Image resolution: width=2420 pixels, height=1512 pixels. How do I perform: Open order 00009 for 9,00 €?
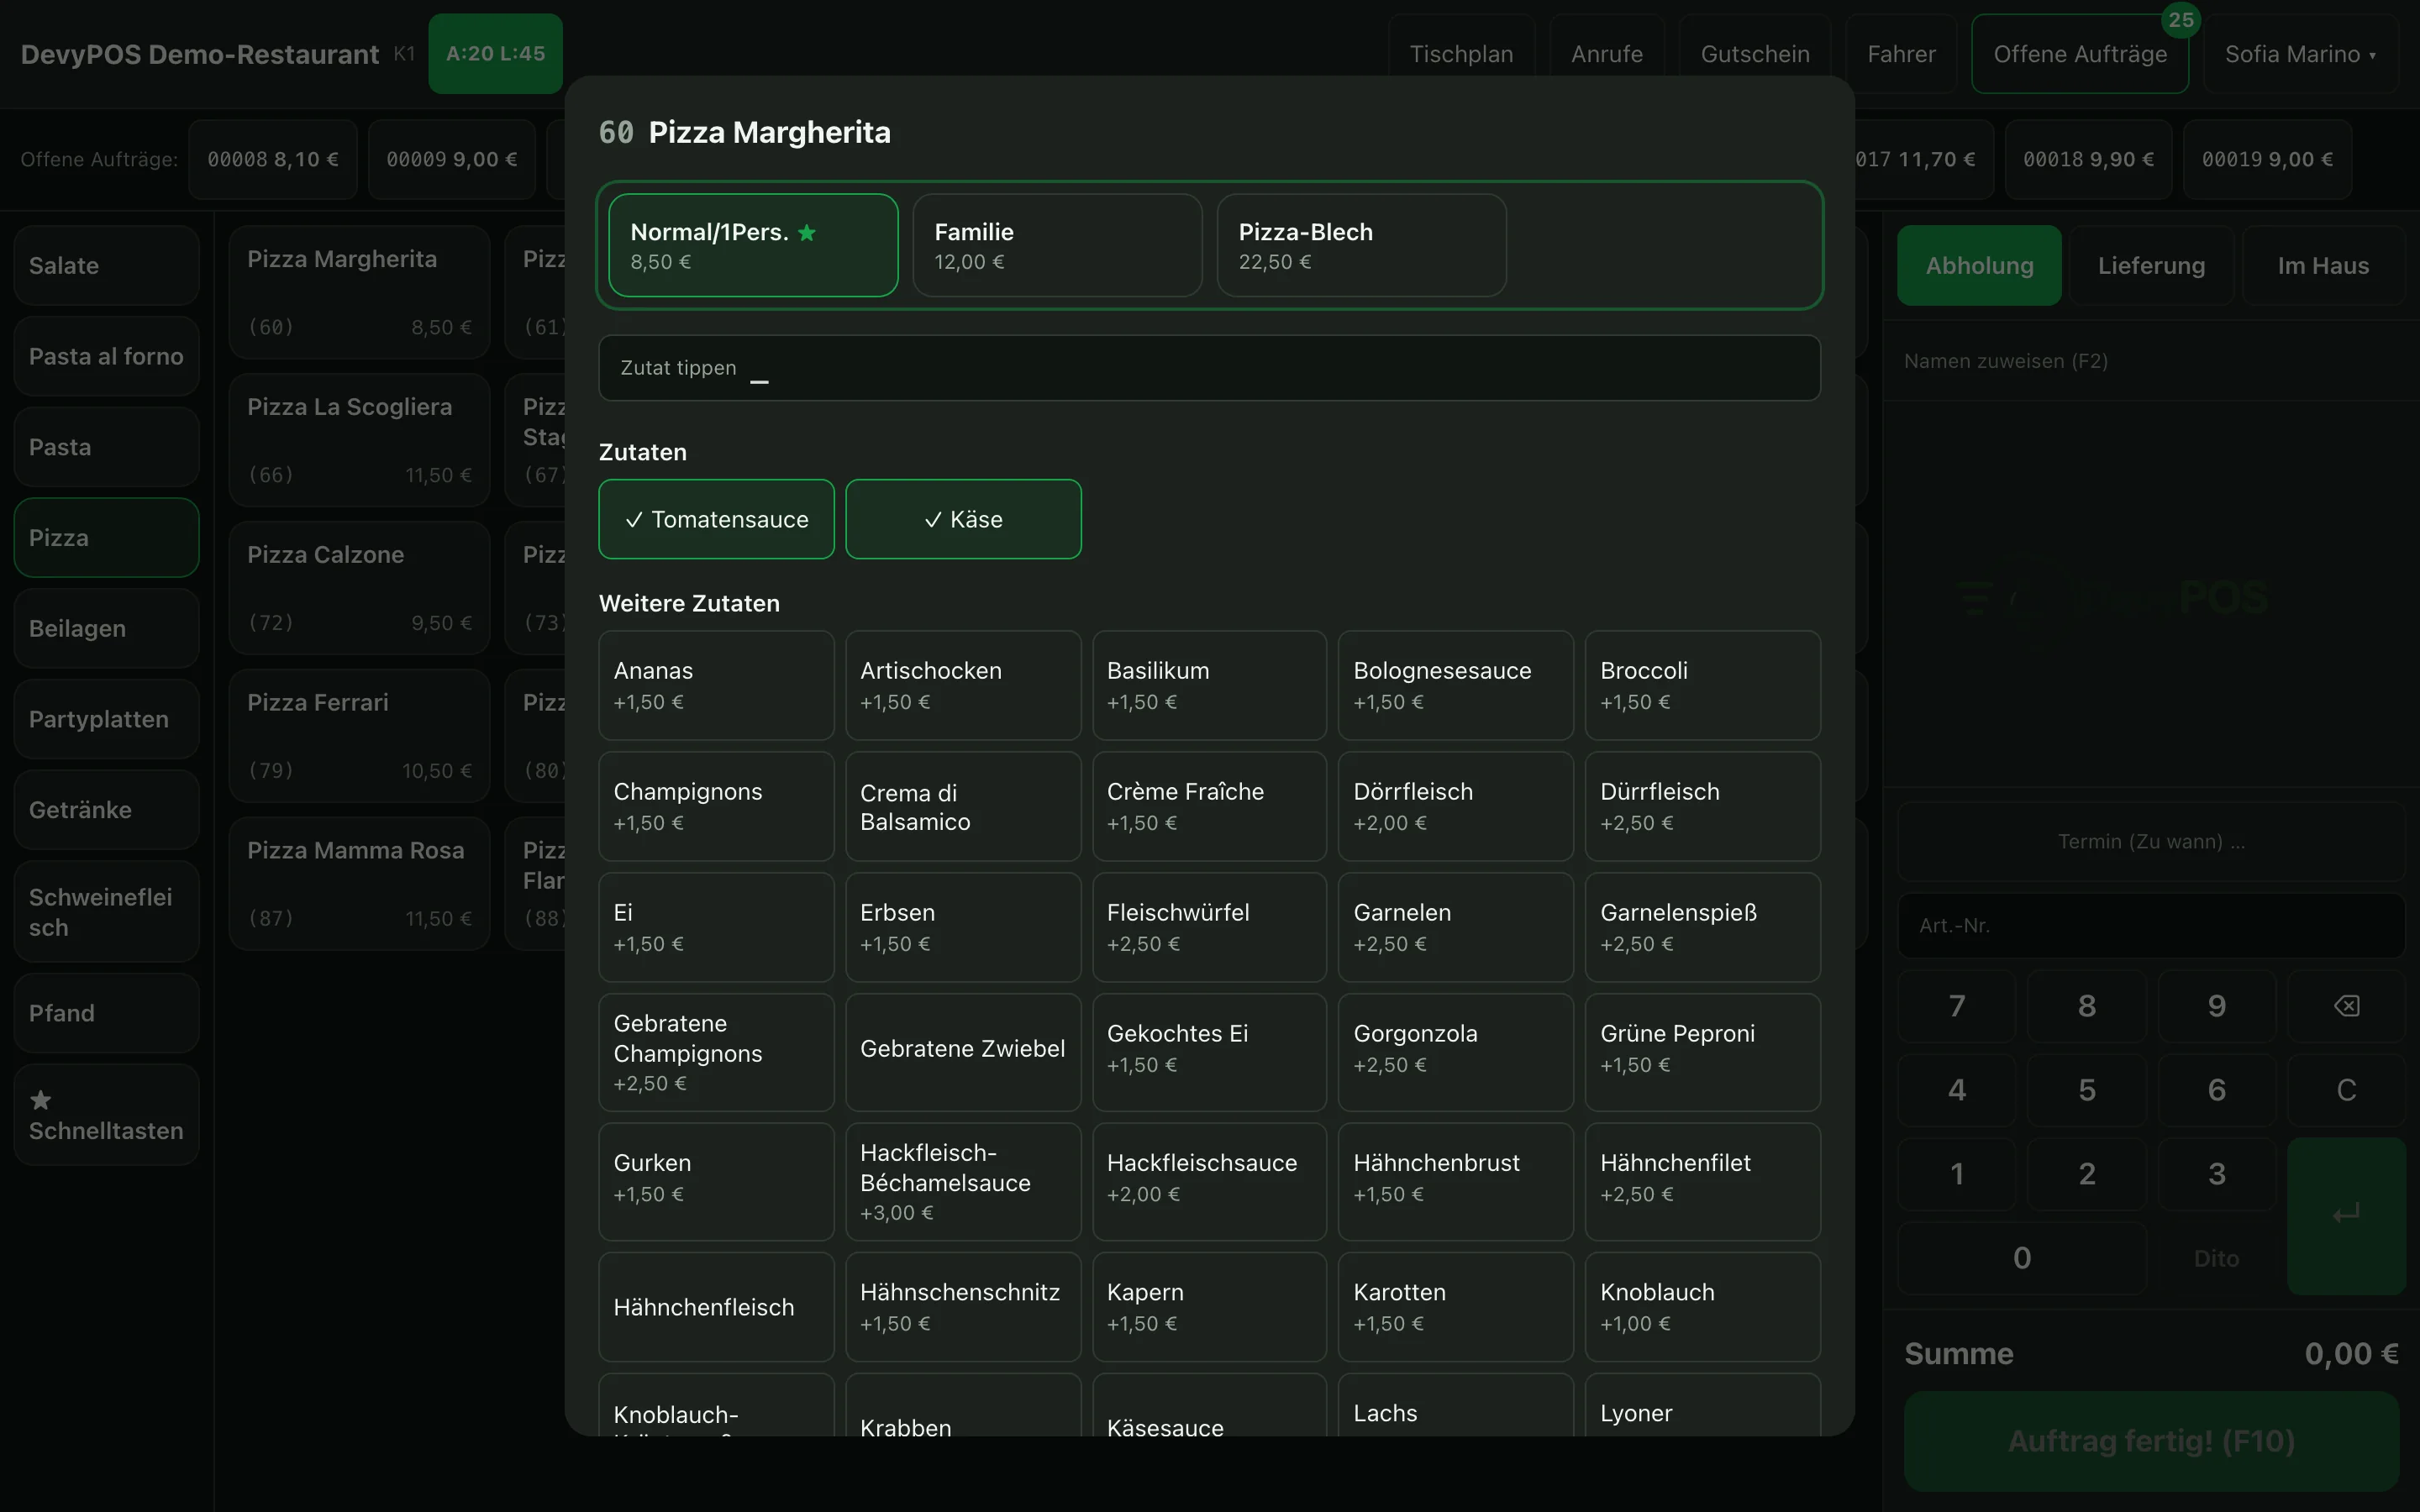[451, 159]
